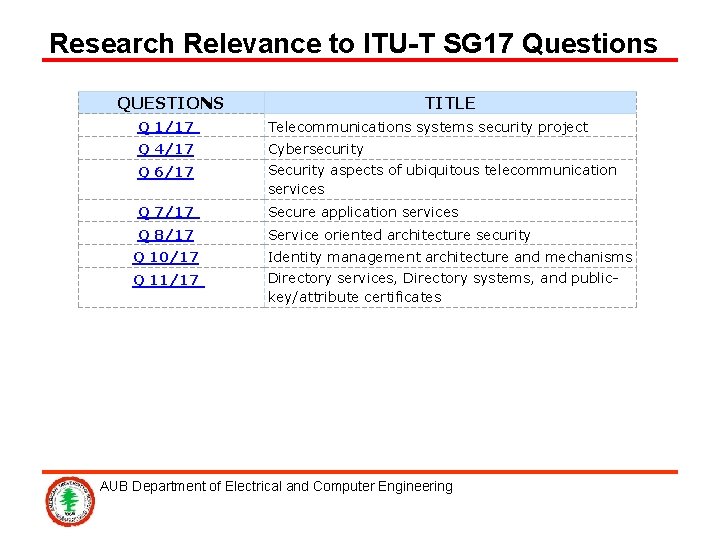Select 'Secure application services' cell
This screenshot has height=540, width=720.
click(450, 211)
